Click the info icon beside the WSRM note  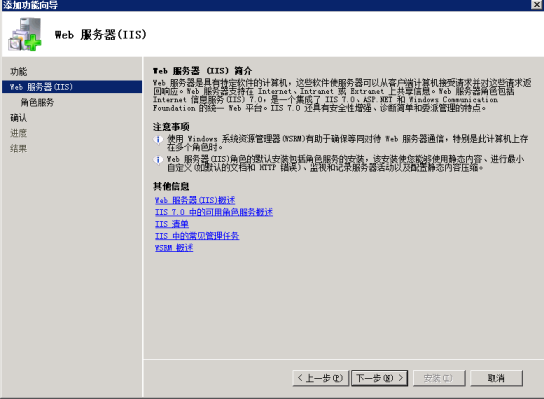158,139
